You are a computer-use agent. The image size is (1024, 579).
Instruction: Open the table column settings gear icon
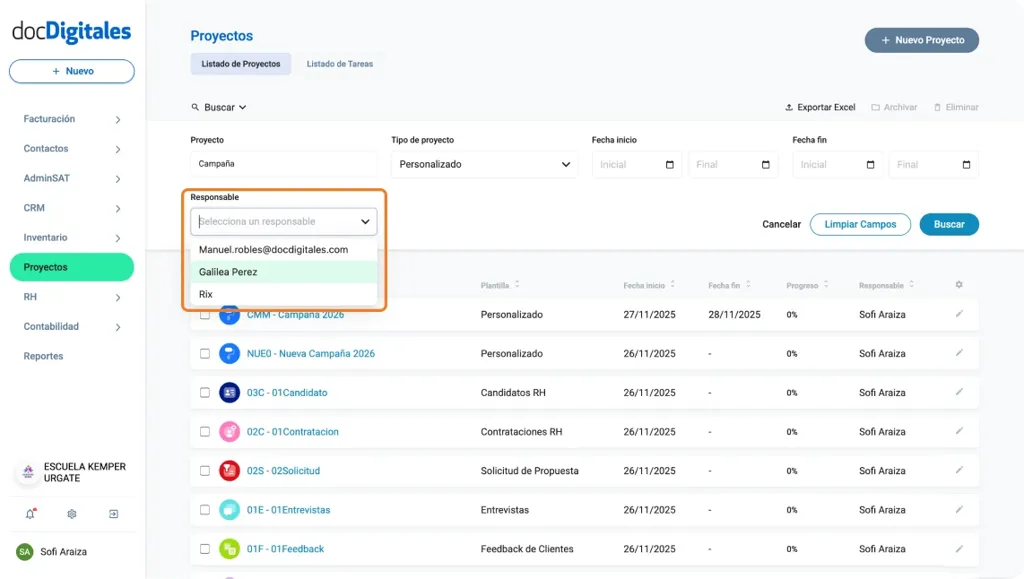(958, 284)
